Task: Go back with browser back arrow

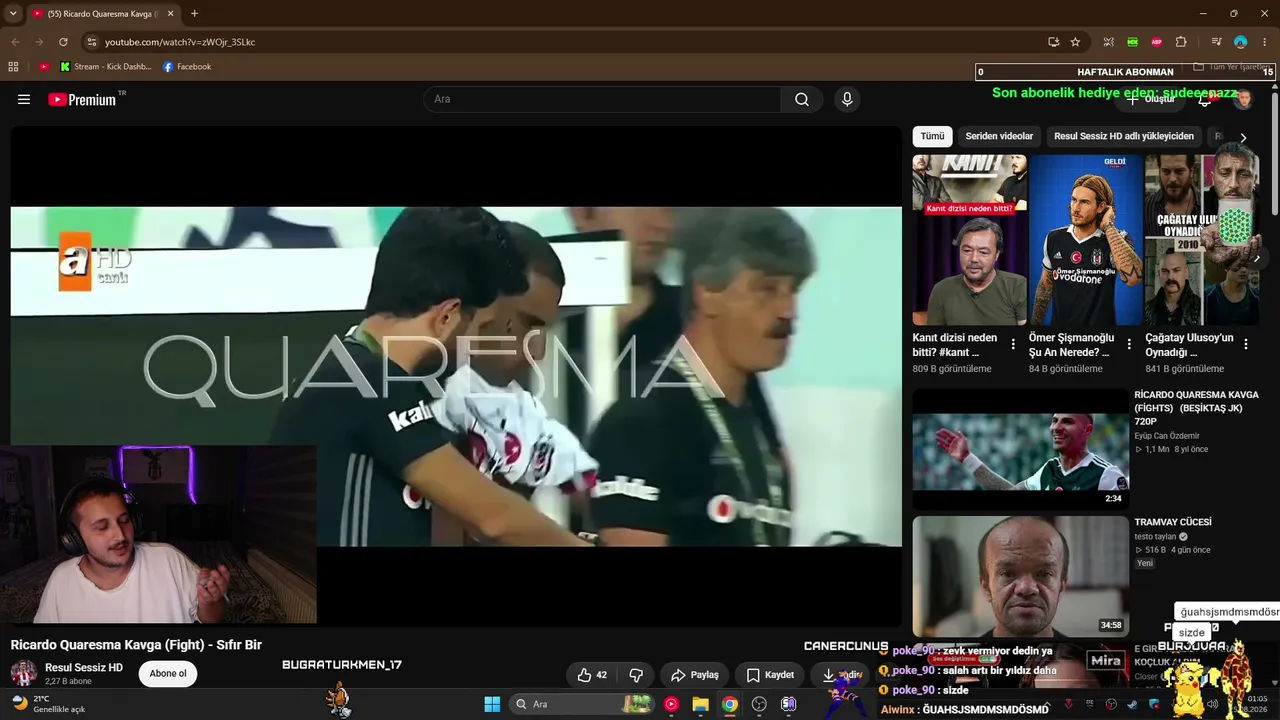Action: 15,42
